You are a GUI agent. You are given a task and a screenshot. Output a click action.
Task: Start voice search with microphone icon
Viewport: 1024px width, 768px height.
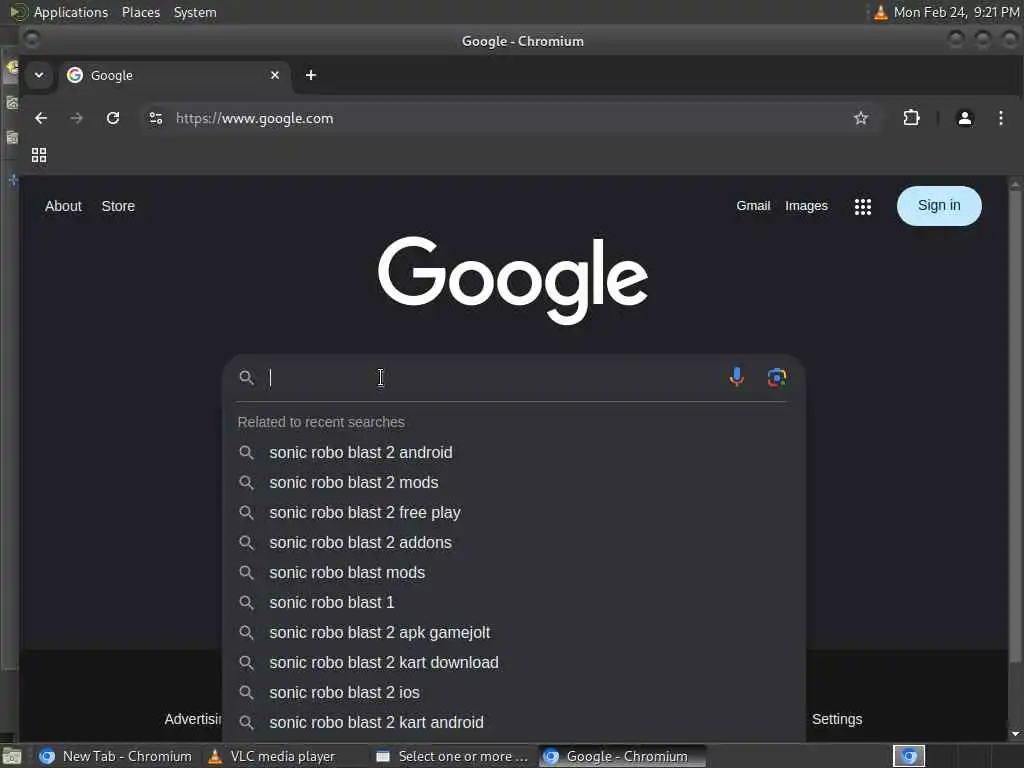737,377
